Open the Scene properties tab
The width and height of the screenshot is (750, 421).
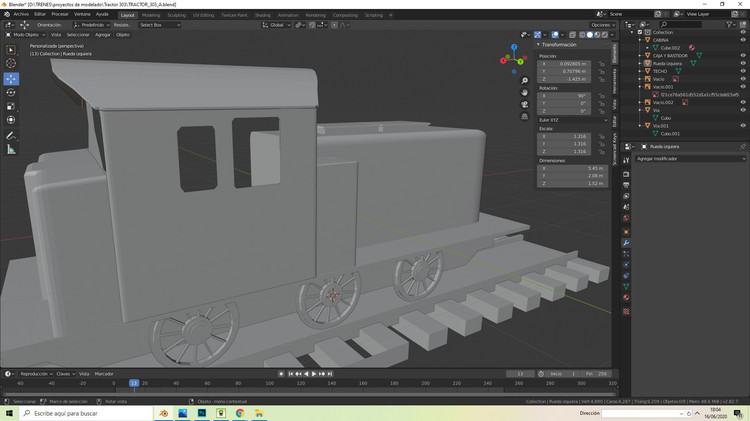pyautogui.click(x=626, y=207)
